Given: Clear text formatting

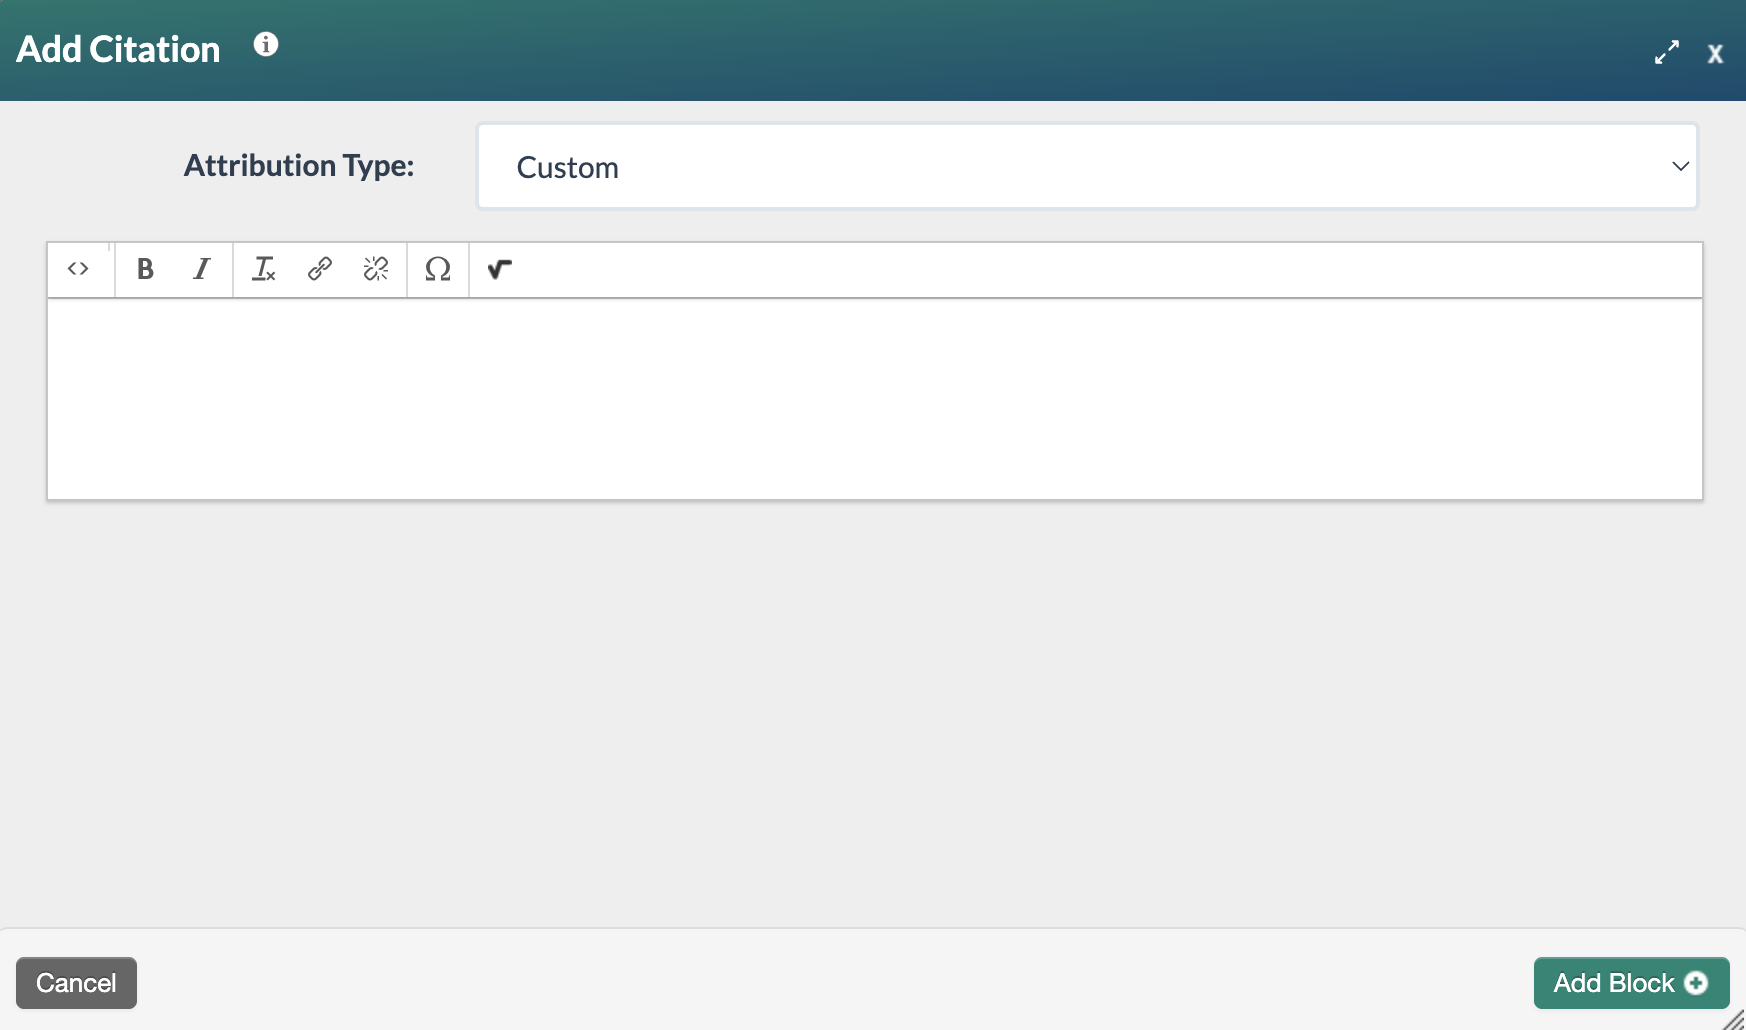Looking at the screenshot, I should tap(263, 269).
